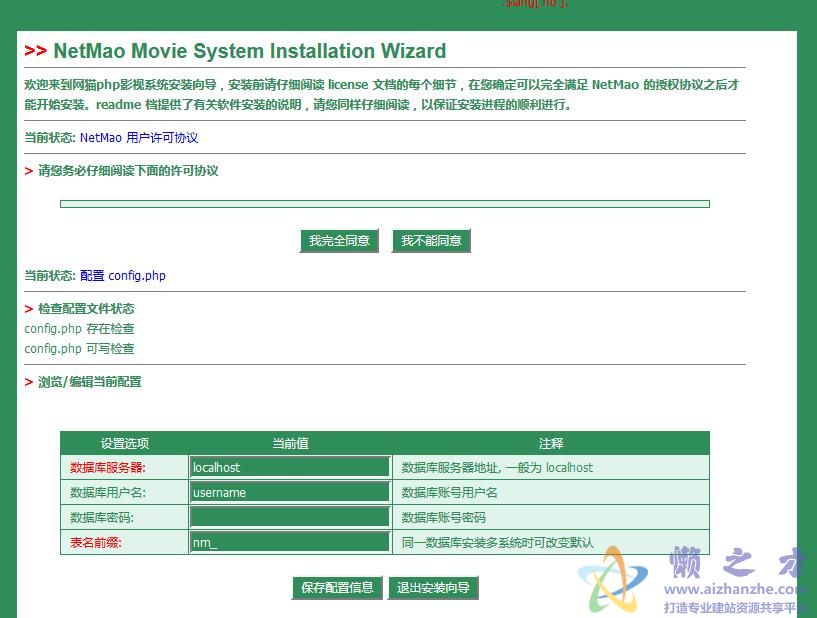This screenshot has height=618, width=817.
Task: Click the 当前状态: 配置 config.php line
Action: (95, 276)
